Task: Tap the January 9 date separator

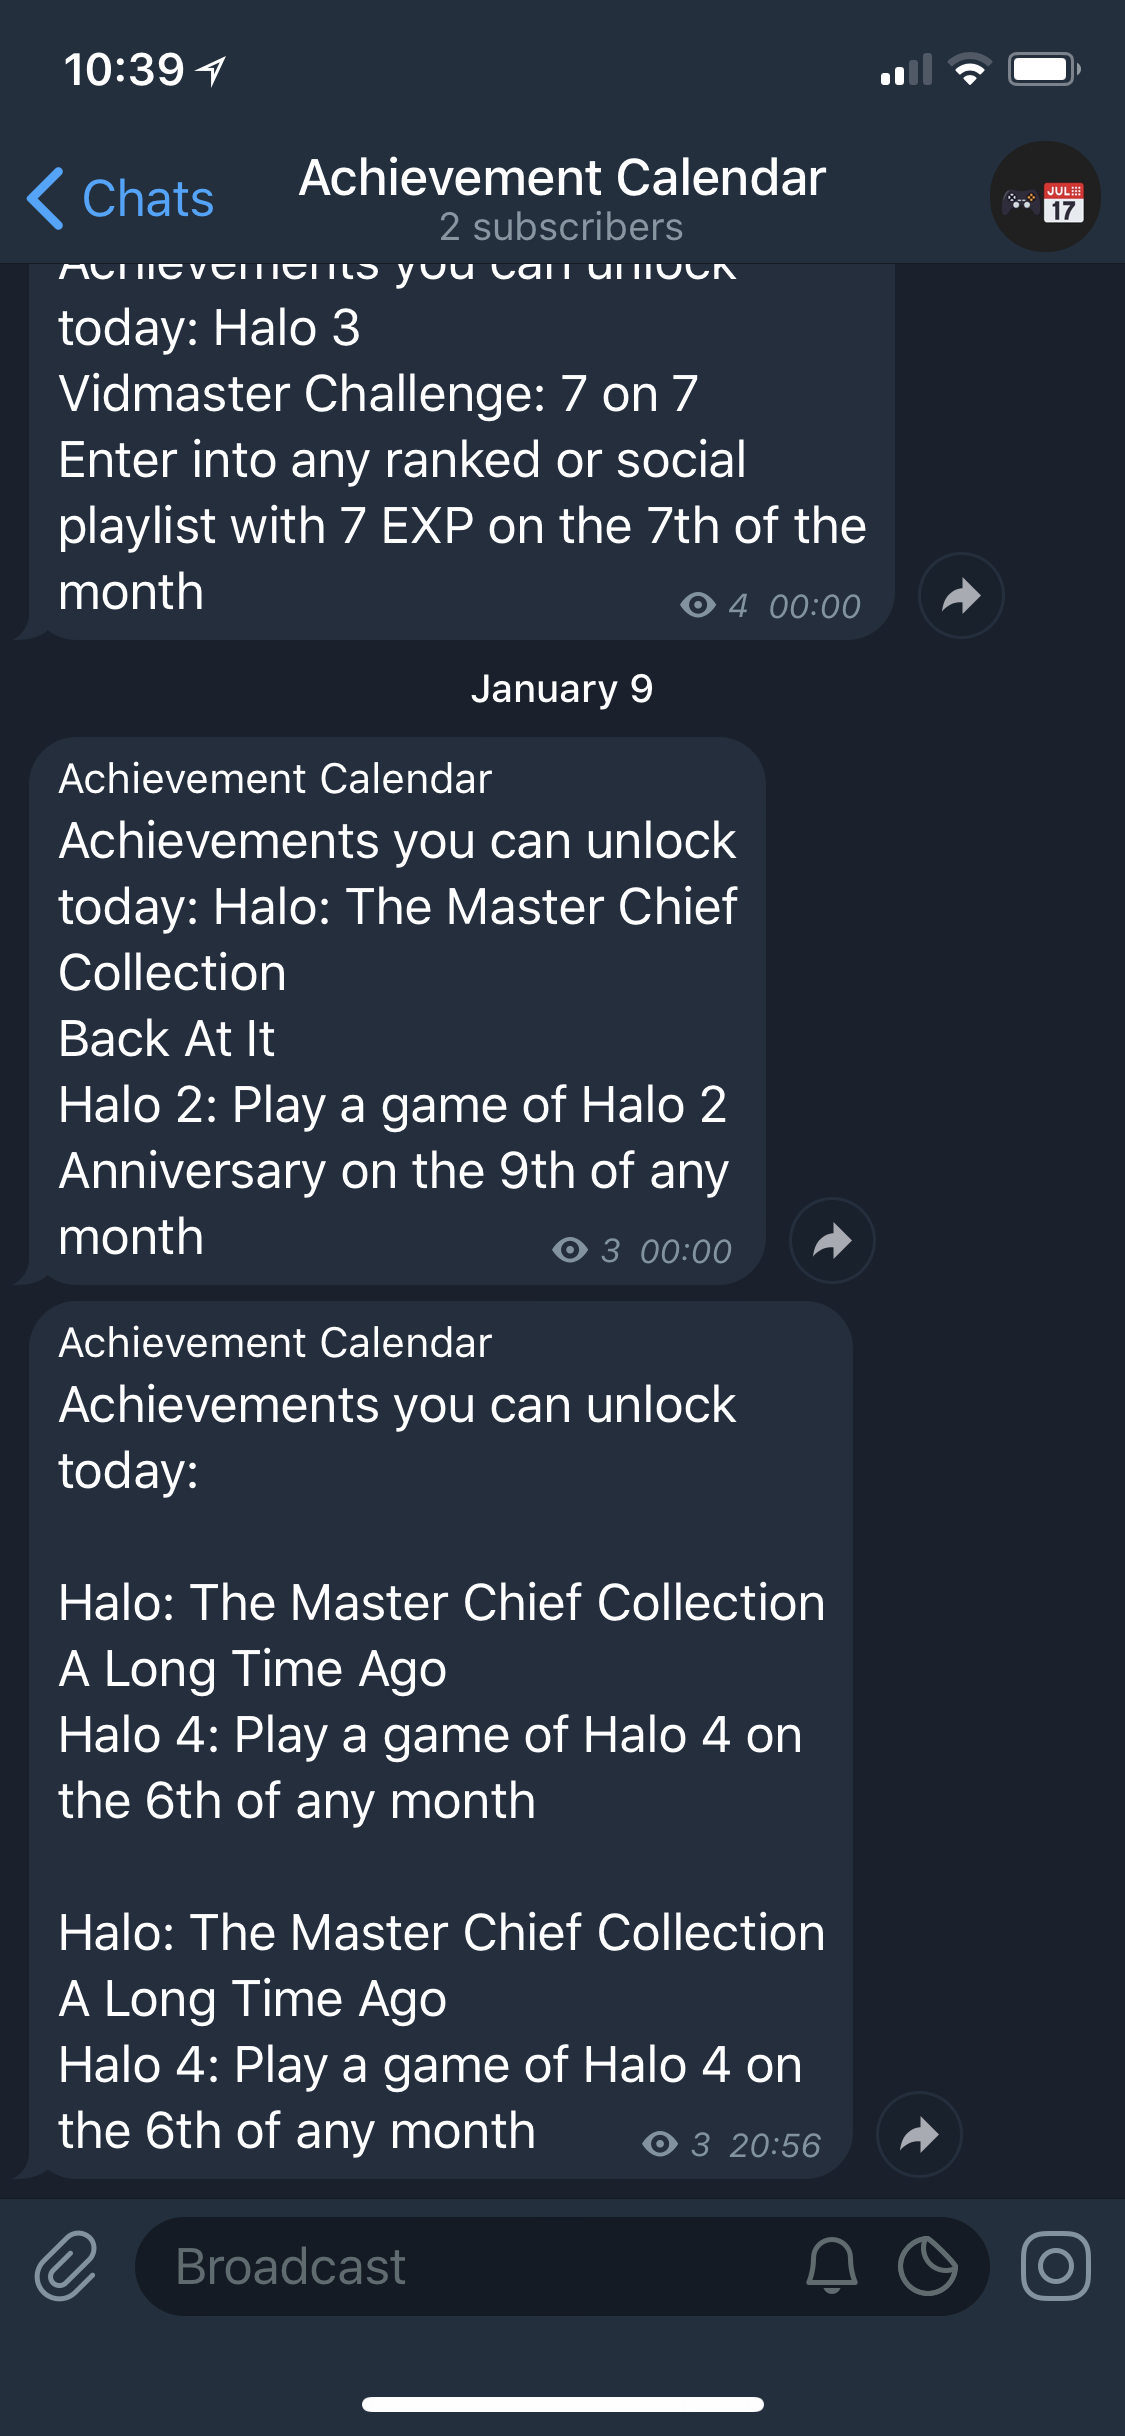Action: click(x=562, y=687)
